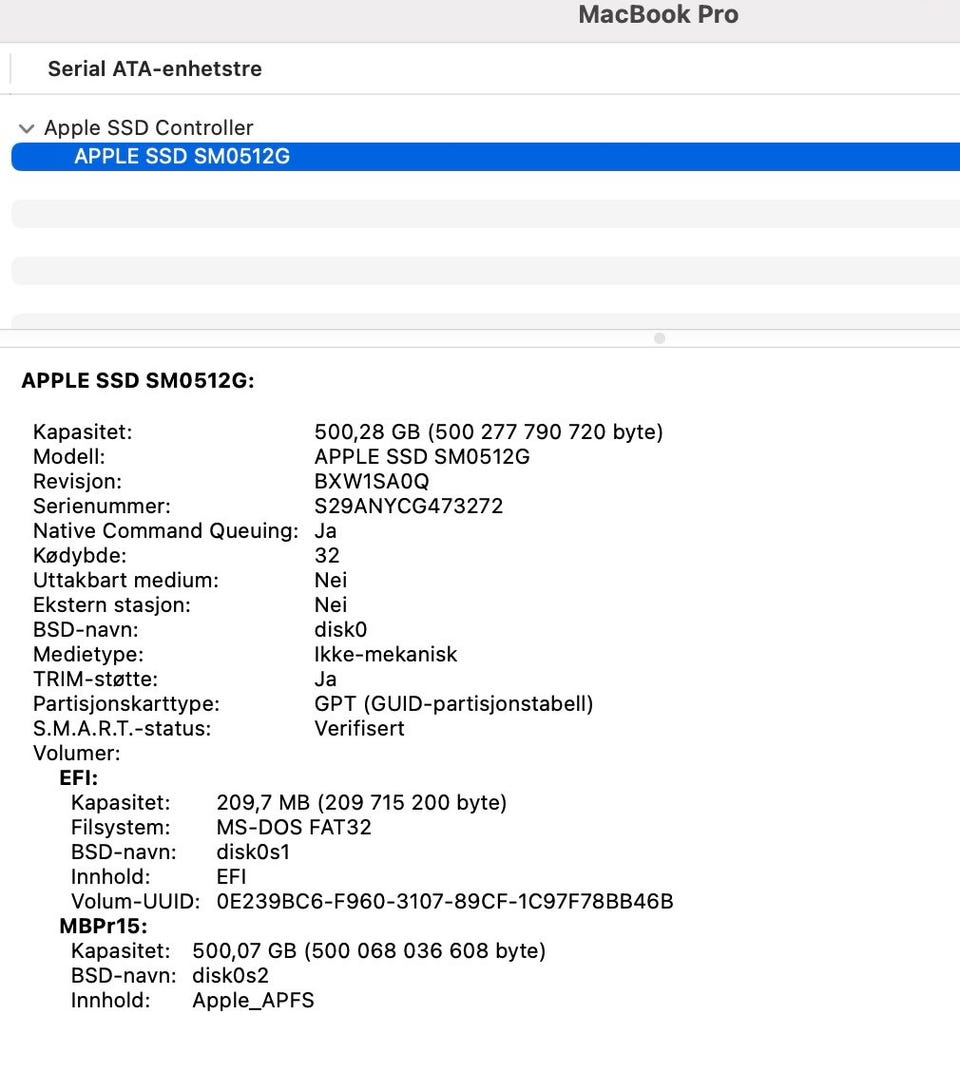Screen dimensions: 960x1072
Task: Click capacity value 500,28 GB
Action: tap(489, 432)
